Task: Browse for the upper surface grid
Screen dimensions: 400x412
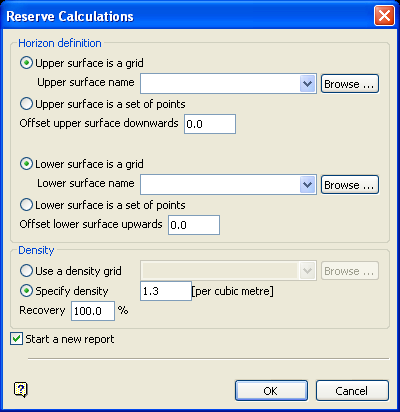Action: pyautogui.click(x=350, y=84)
